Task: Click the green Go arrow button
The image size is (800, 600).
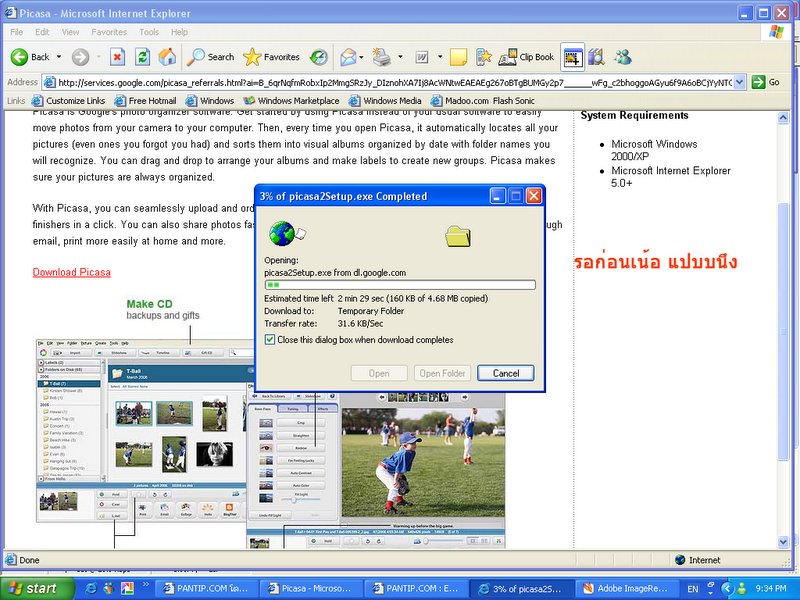Action: (759, 82)
